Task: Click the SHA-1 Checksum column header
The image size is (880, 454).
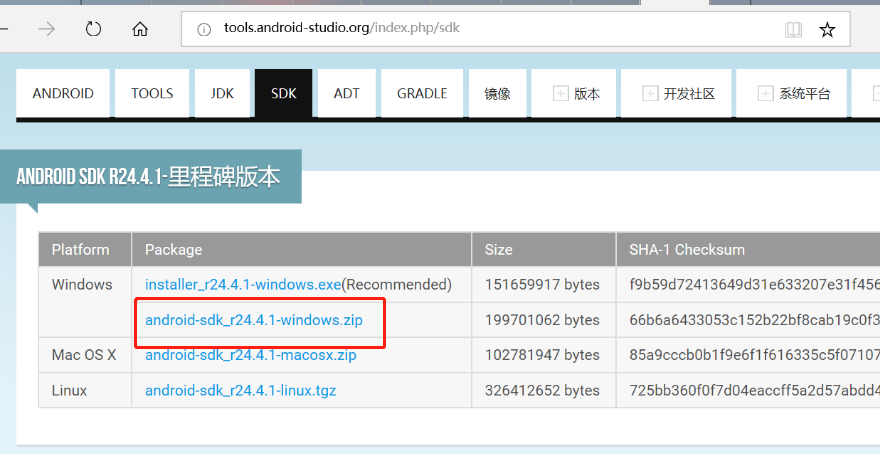Action: tap(748, 249)
